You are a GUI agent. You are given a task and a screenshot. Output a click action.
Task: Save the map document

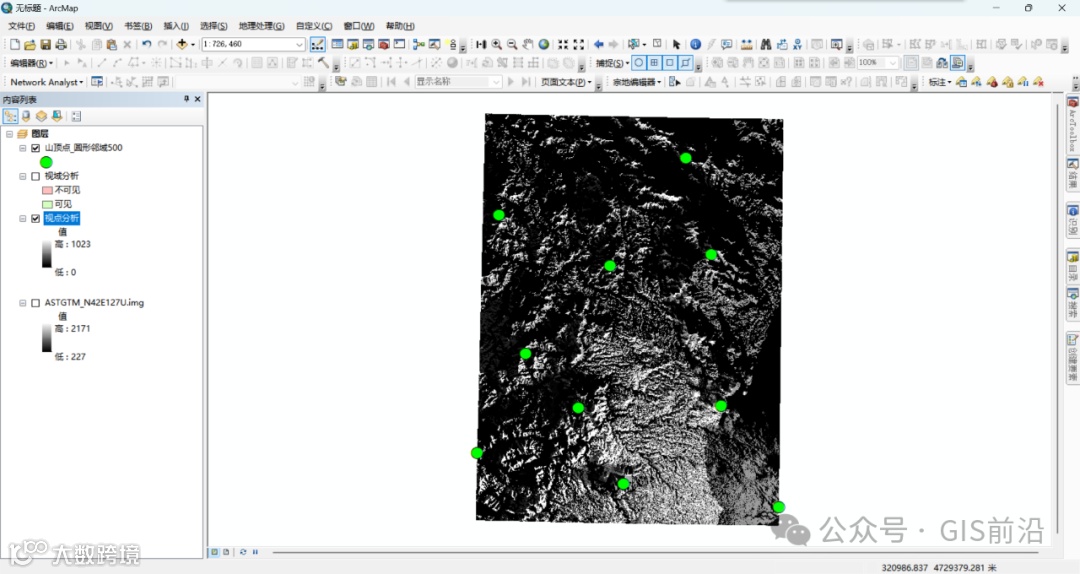click(45, 44)
